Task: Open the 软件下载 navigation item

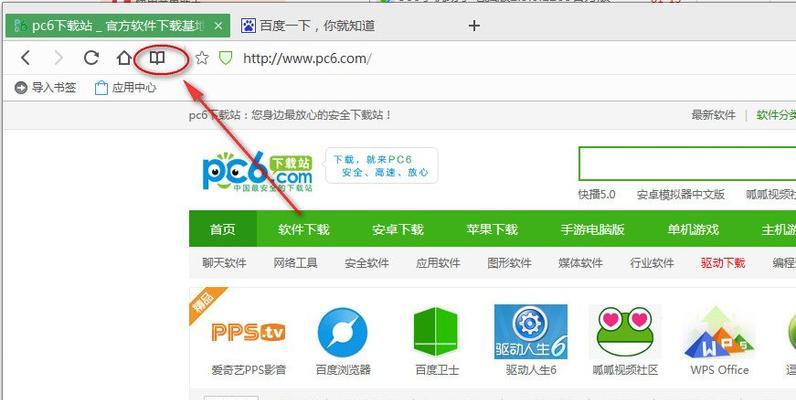Action: [x=304, y=229]
